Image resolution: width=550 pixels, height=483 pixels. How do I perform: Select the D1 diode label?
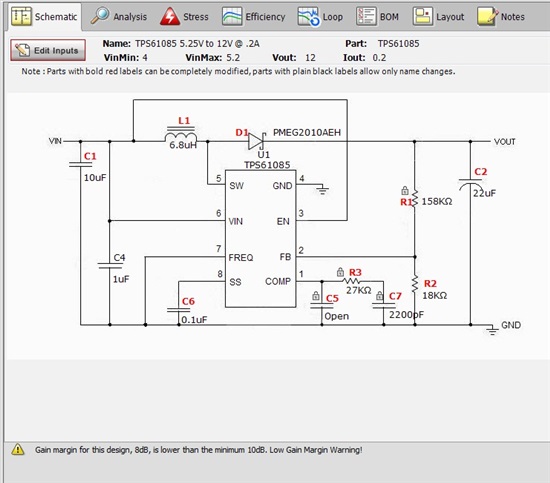242,133
